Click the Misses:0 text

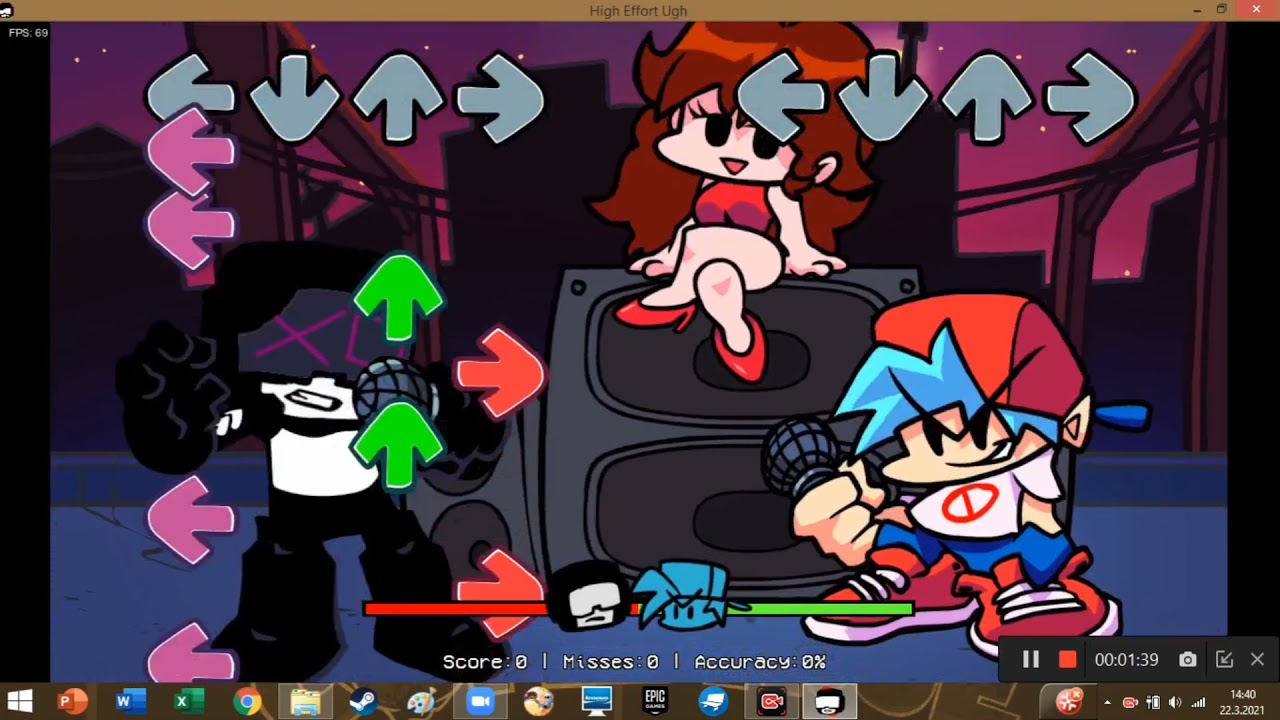[610, 662]
